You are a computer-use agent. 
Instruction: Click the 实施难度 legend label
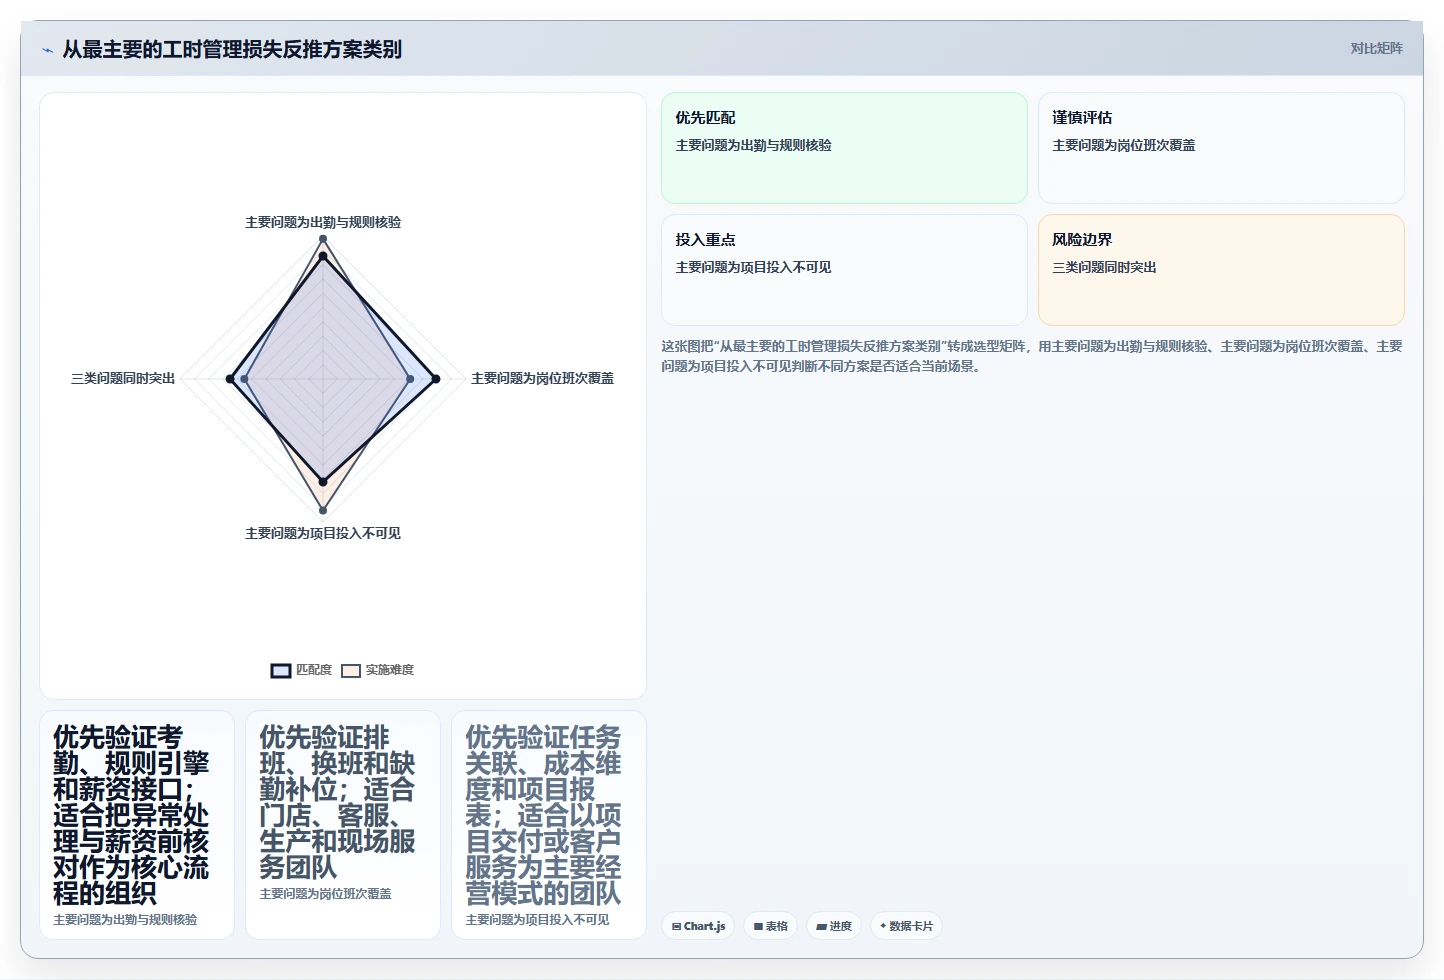390,670
